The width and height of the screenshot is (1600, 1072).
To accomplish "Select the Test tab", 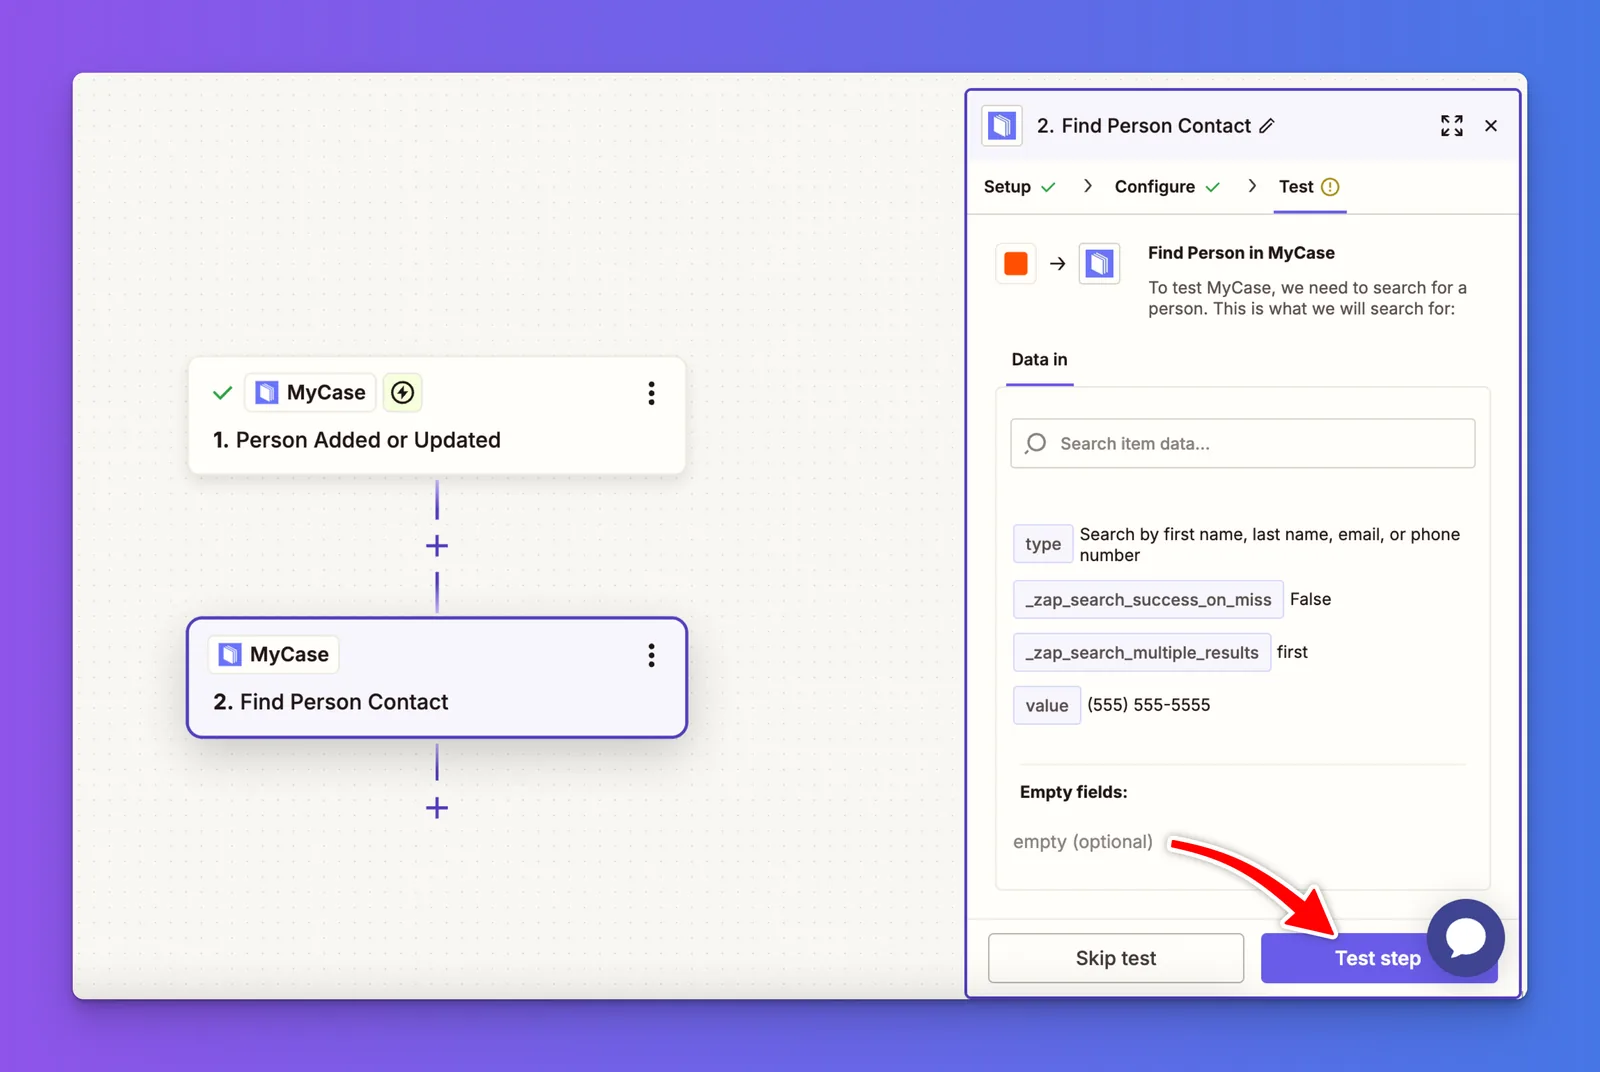I will [x=1309, y=187].
